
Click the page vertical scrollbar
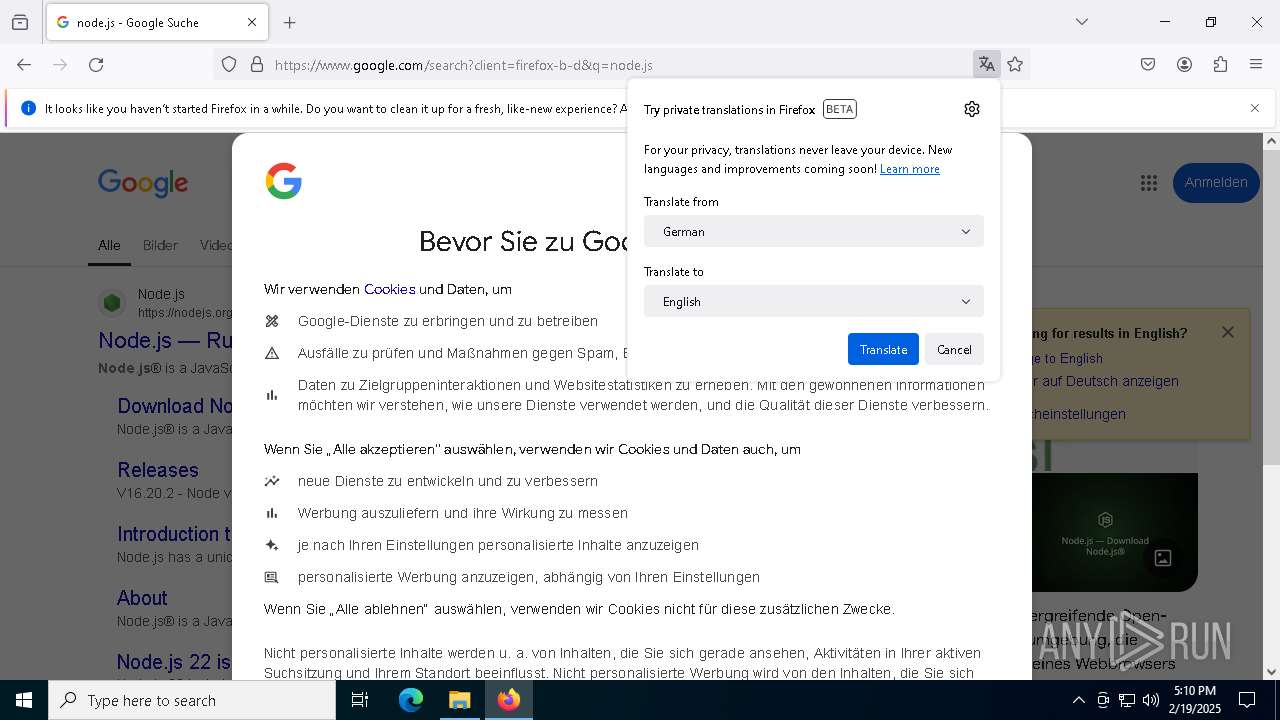click(x=1271, y=310)
